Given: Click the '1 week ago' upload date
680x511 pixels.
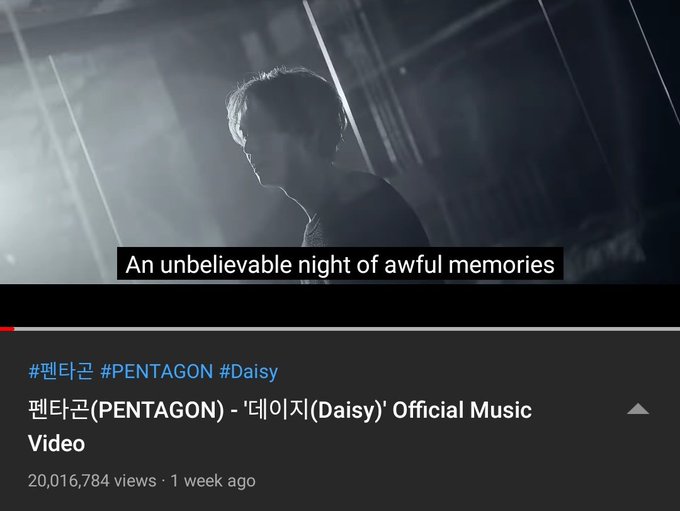Looking at the screenshot, I should pyautogui.click(x=213, y=481).
